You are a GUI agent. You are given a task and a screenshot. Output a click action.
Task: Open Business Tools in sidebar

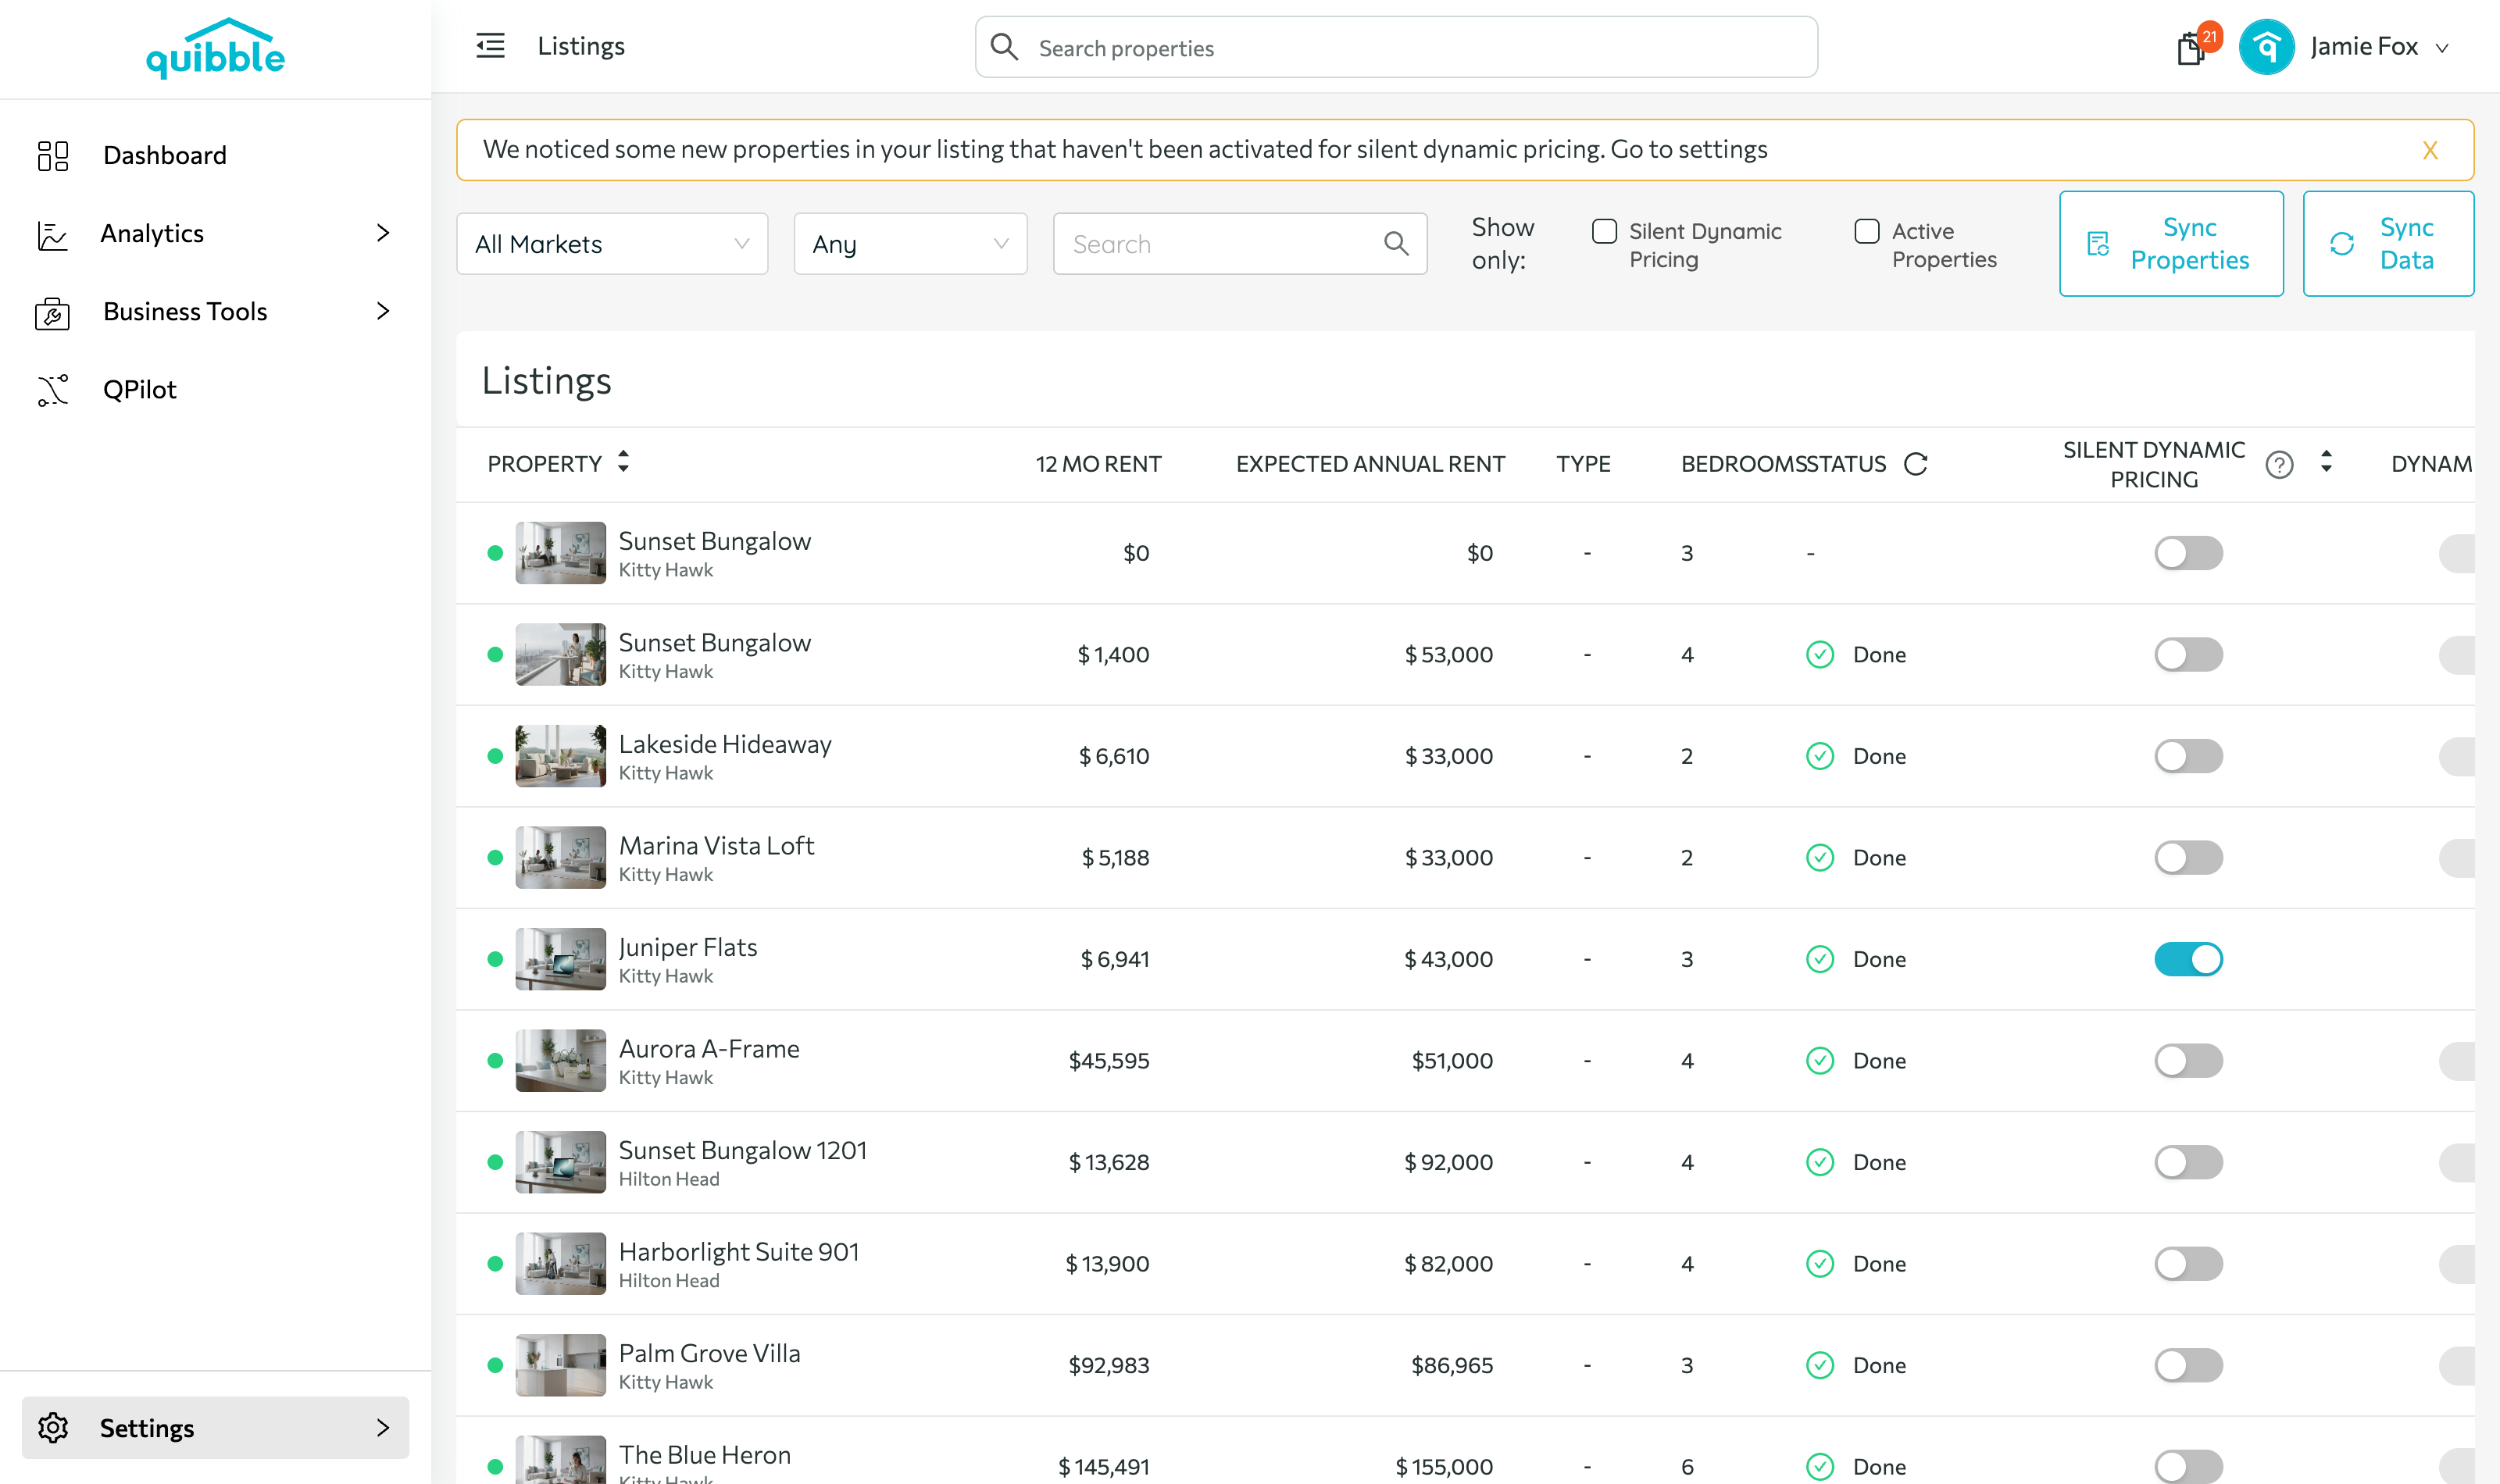pyautogui.click(x=185, y=311)
